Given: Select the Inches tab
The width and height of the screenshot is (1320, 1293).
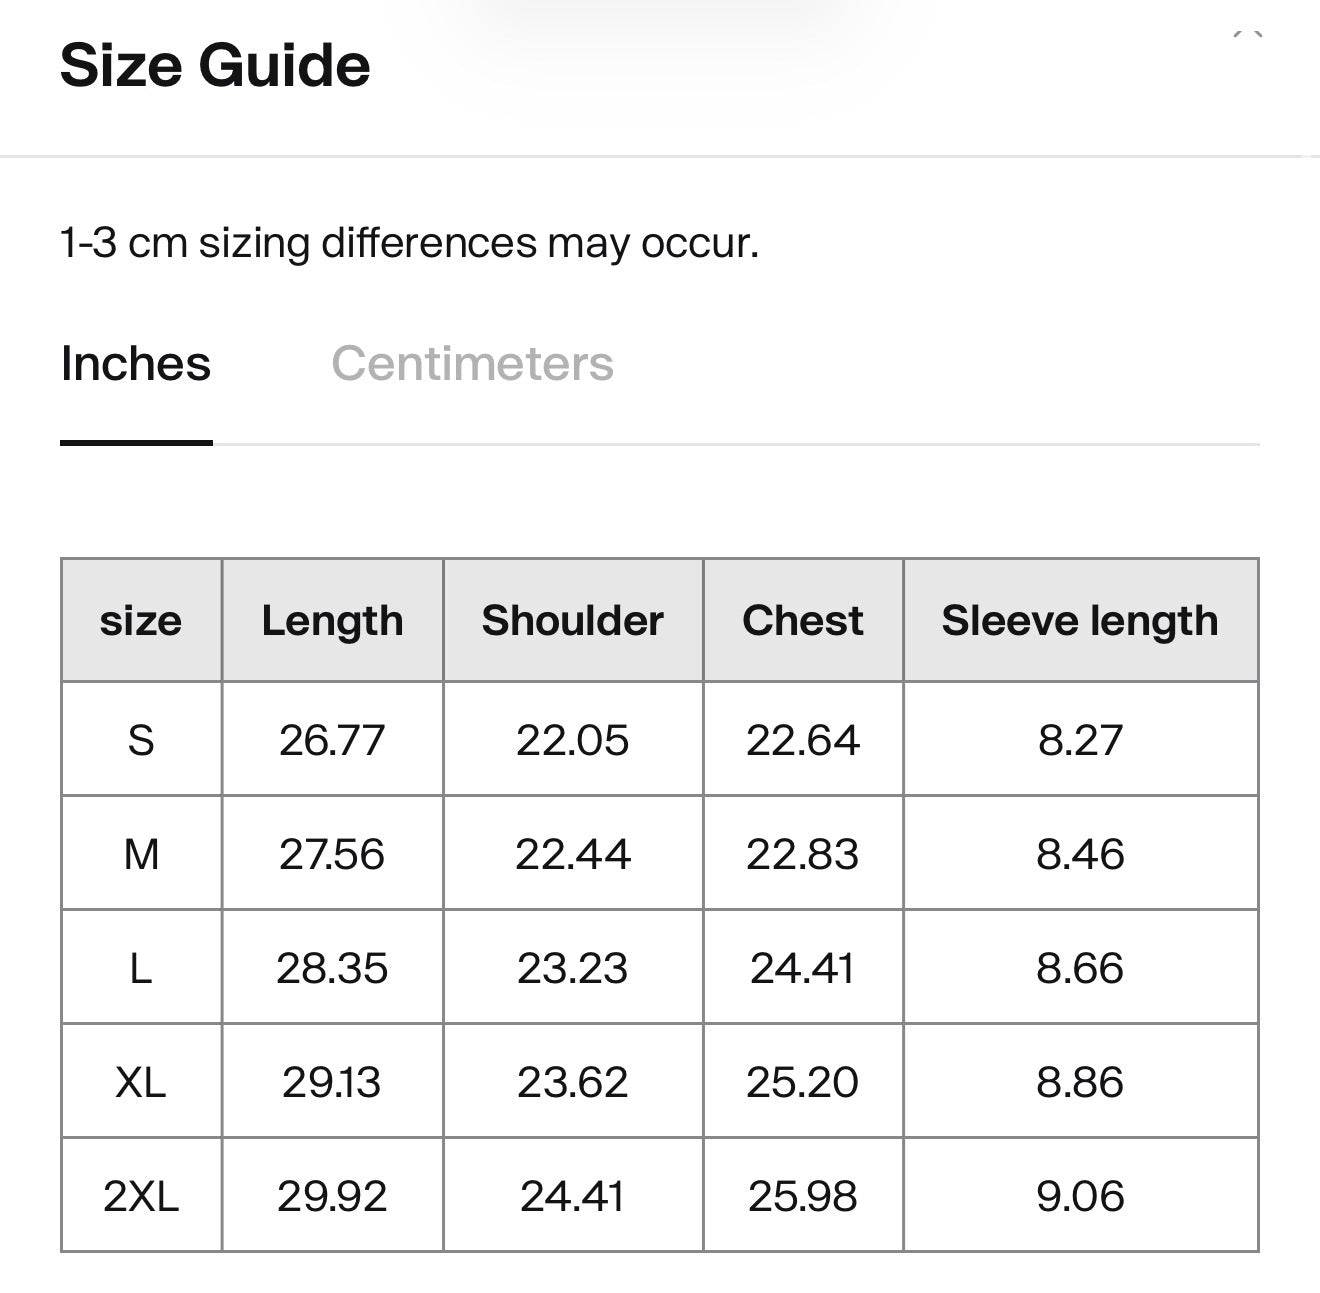Looking at the screenshot, I should click(136, 363).
